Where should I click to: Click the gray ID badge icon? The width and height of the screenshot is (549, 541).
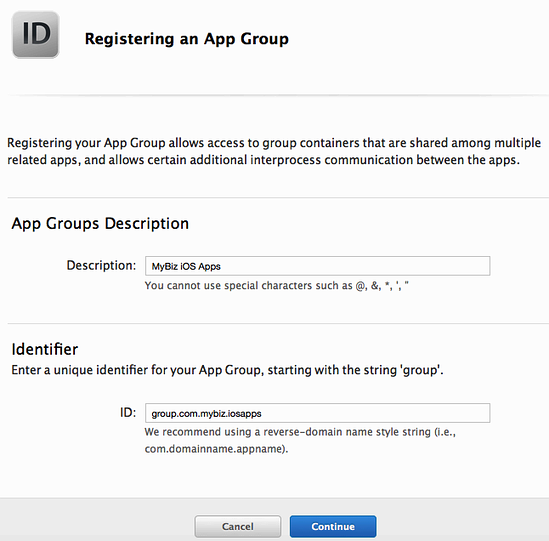coord(36,35)
